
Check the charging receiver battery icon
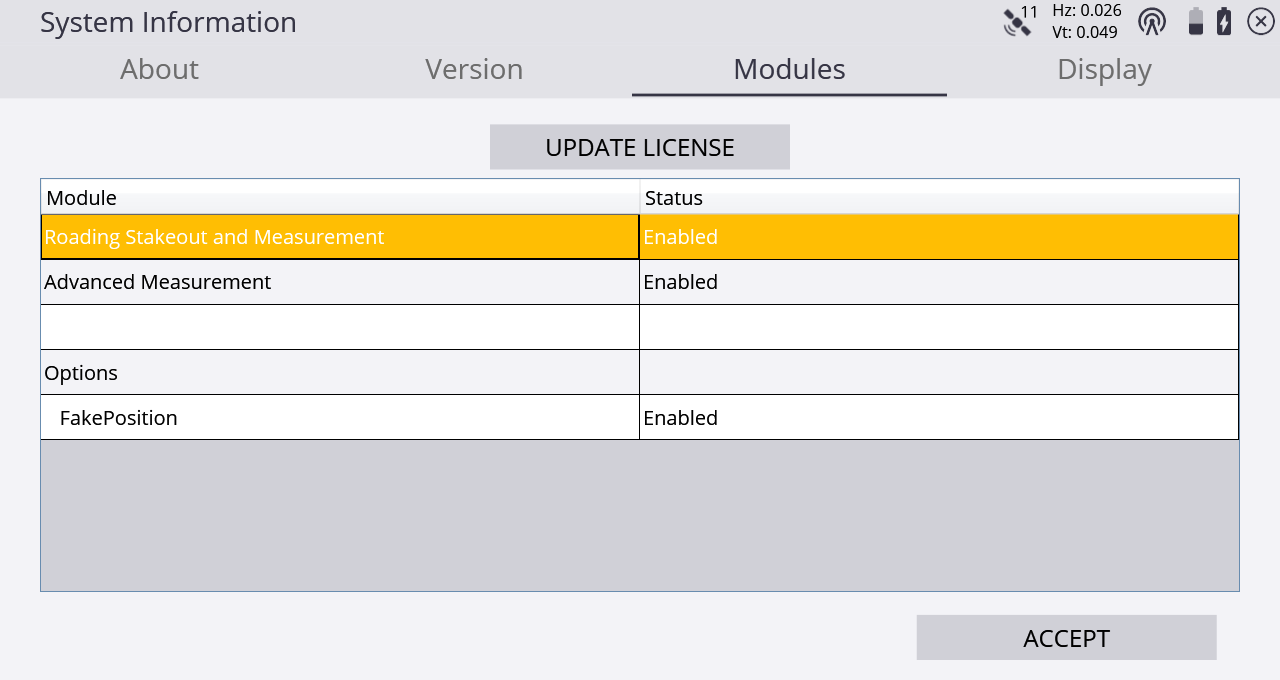(1224, 21)
